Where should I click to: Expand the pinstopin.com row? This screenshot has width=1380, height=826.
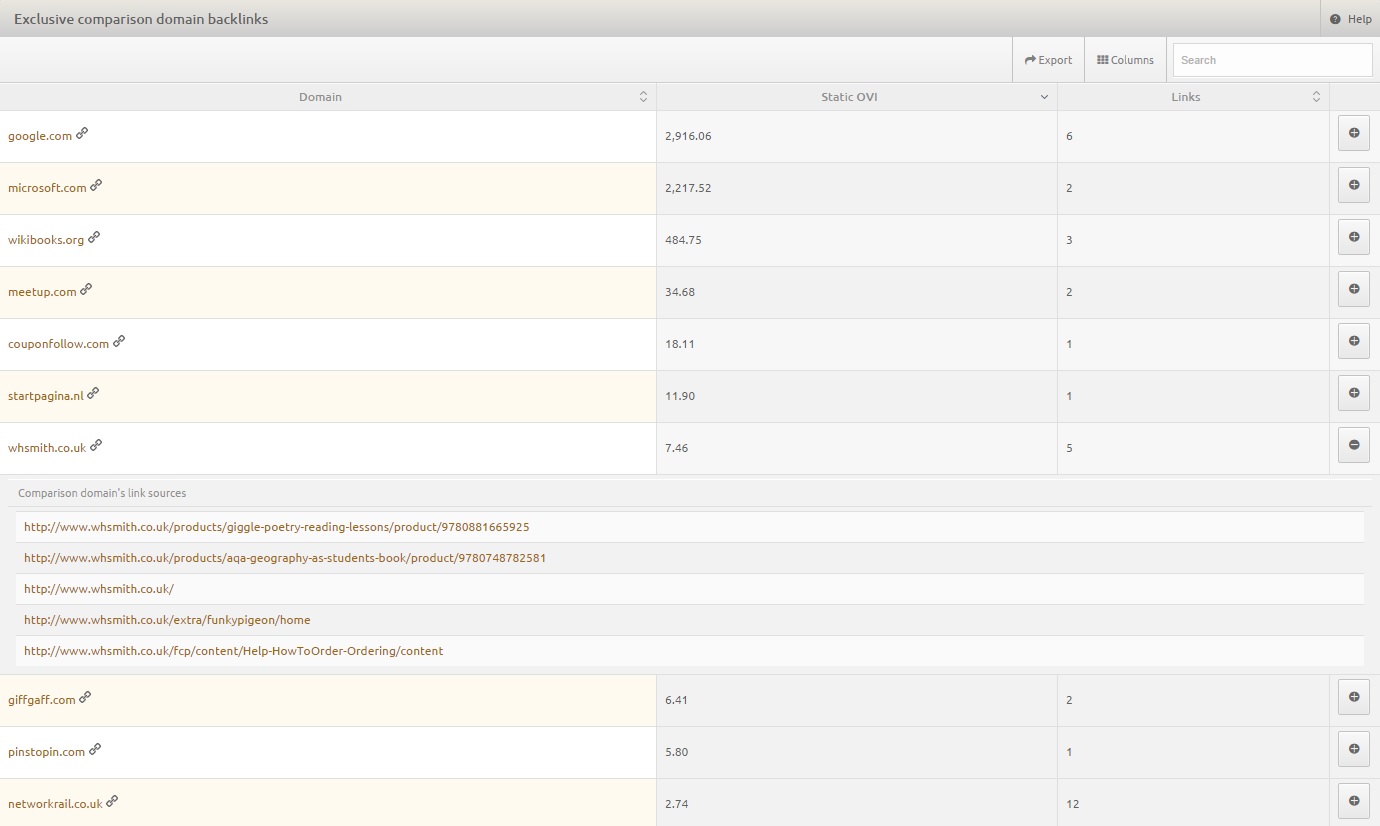(x=1354, y=749)
